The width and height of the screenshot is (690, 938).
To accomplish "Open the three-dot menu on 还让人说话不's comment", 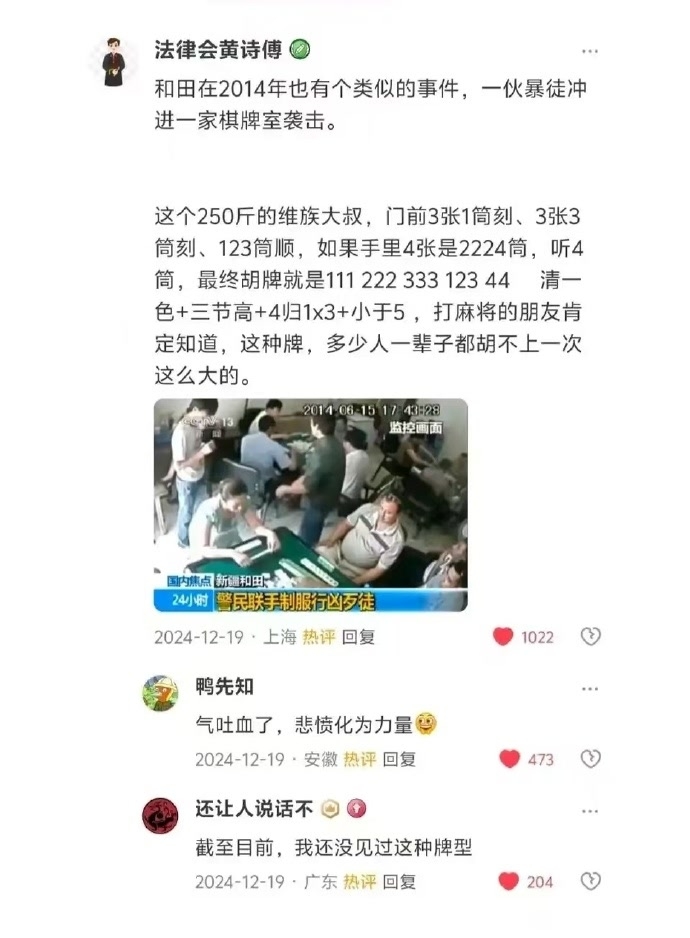I will [589, 812].
